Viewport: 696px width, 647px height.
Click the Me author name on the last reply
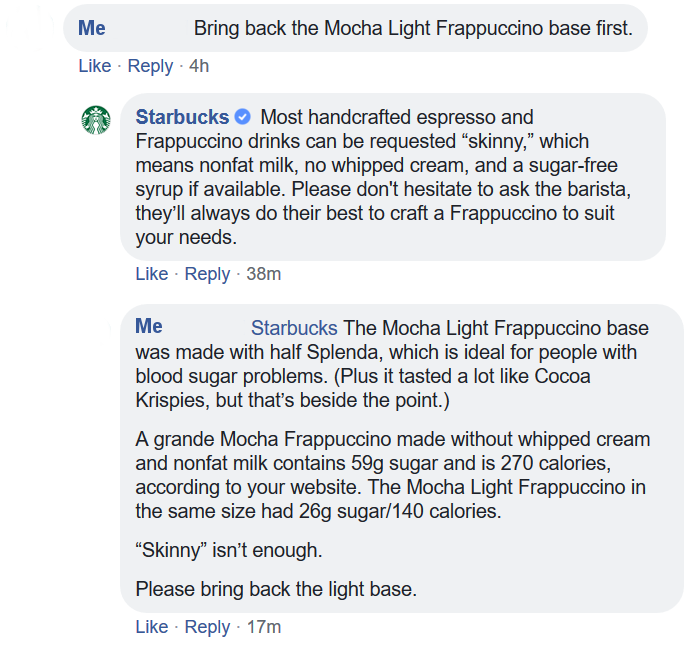[x=149, y=326]
